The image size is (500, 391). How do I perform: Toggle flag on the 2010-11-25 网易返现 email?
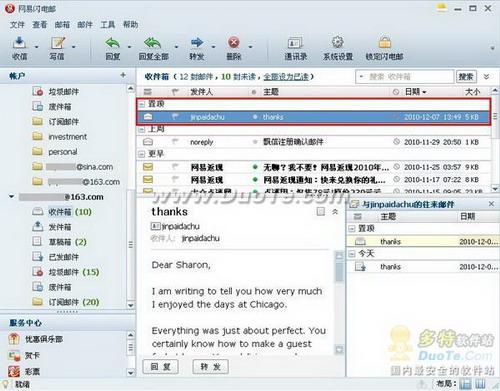(x=175, y=167)
